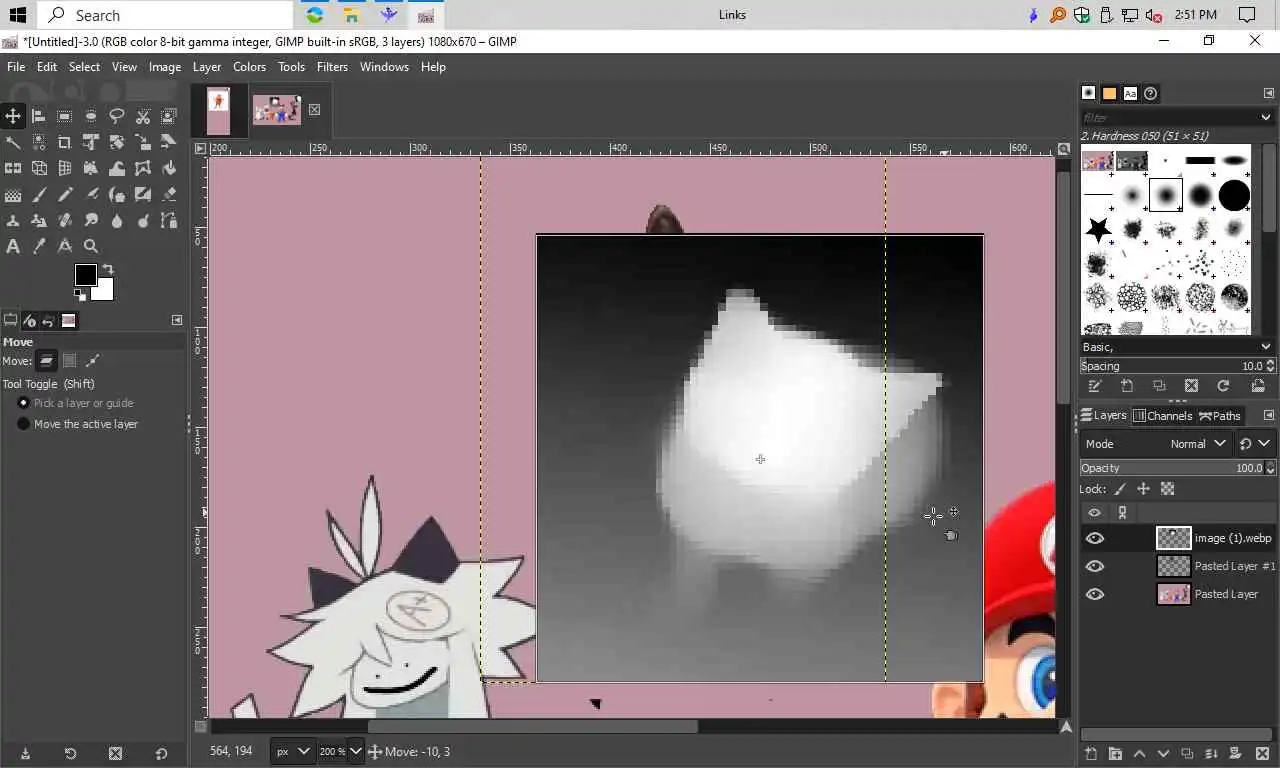
Task: Toggle lock position and size
Action: (1143, 489)
